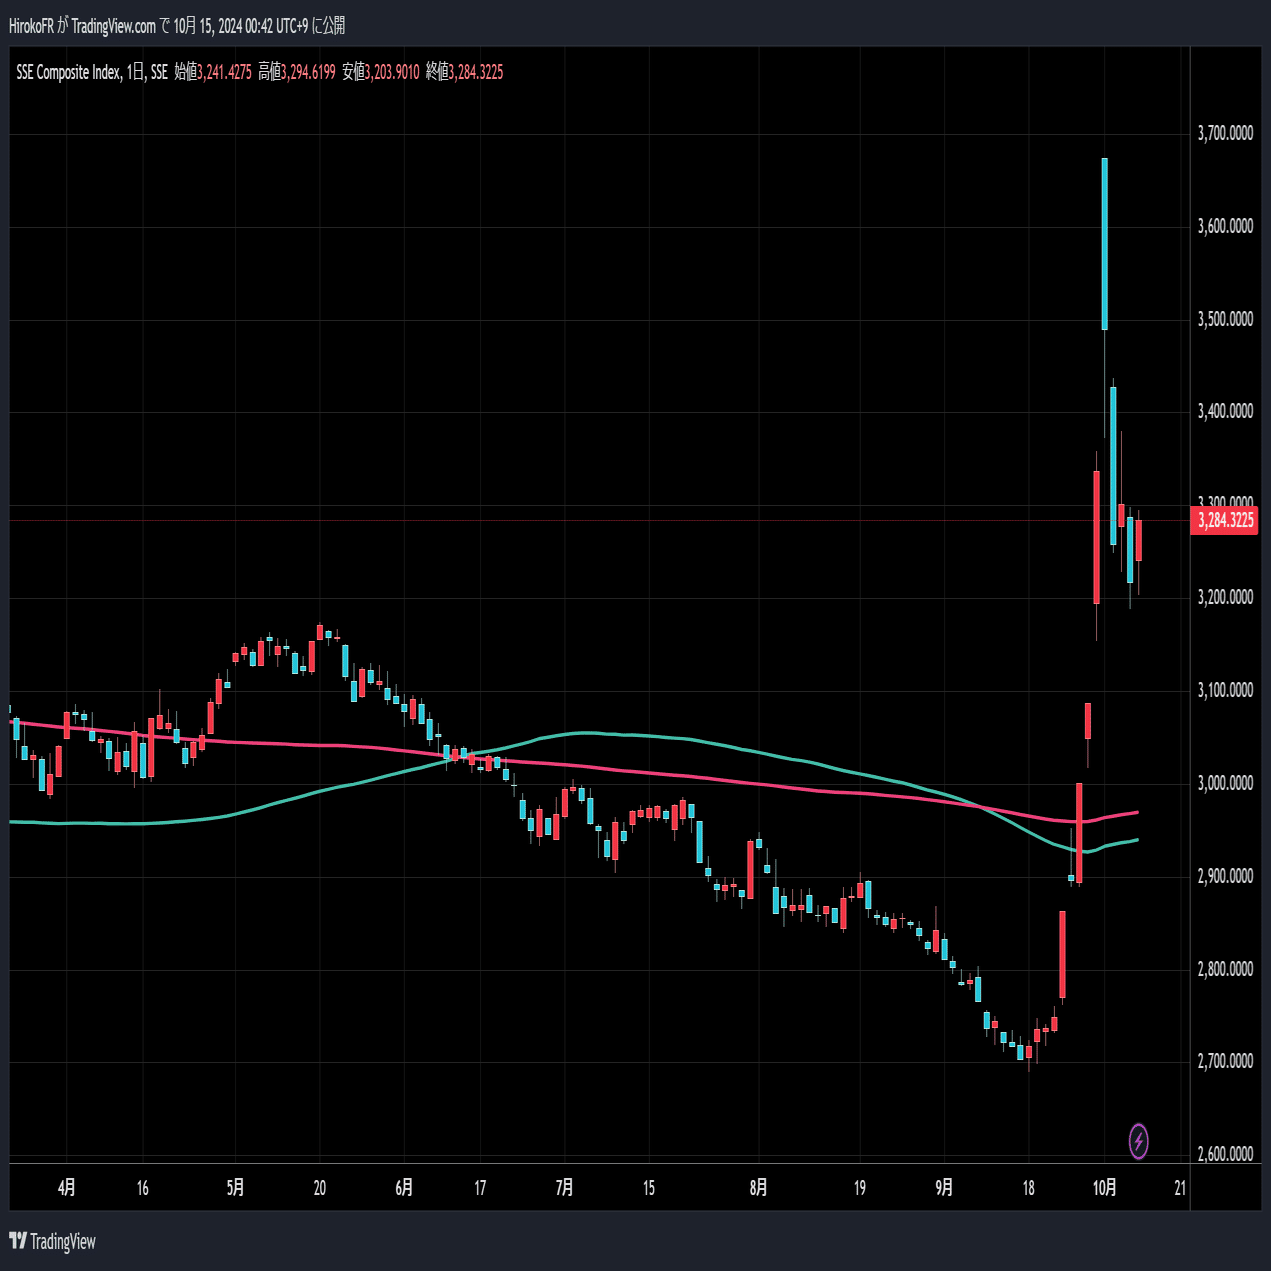Click the 3,200.0000 price axis label
Viewport: 1271px width, 1271px height.
pos(1225,597)
